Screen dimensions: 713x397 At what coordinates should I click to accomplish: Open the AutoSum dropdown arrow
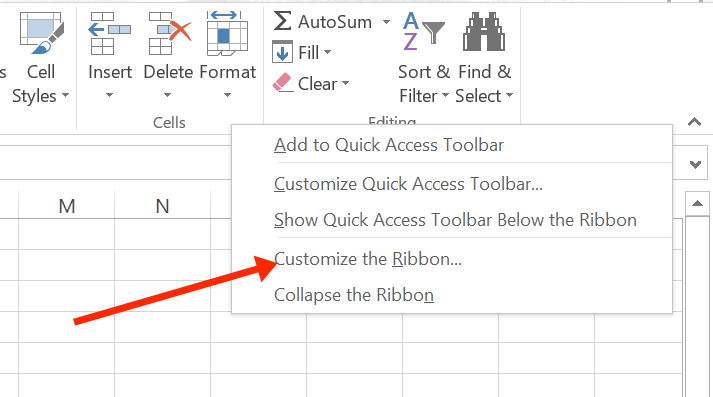click(386, 22)
